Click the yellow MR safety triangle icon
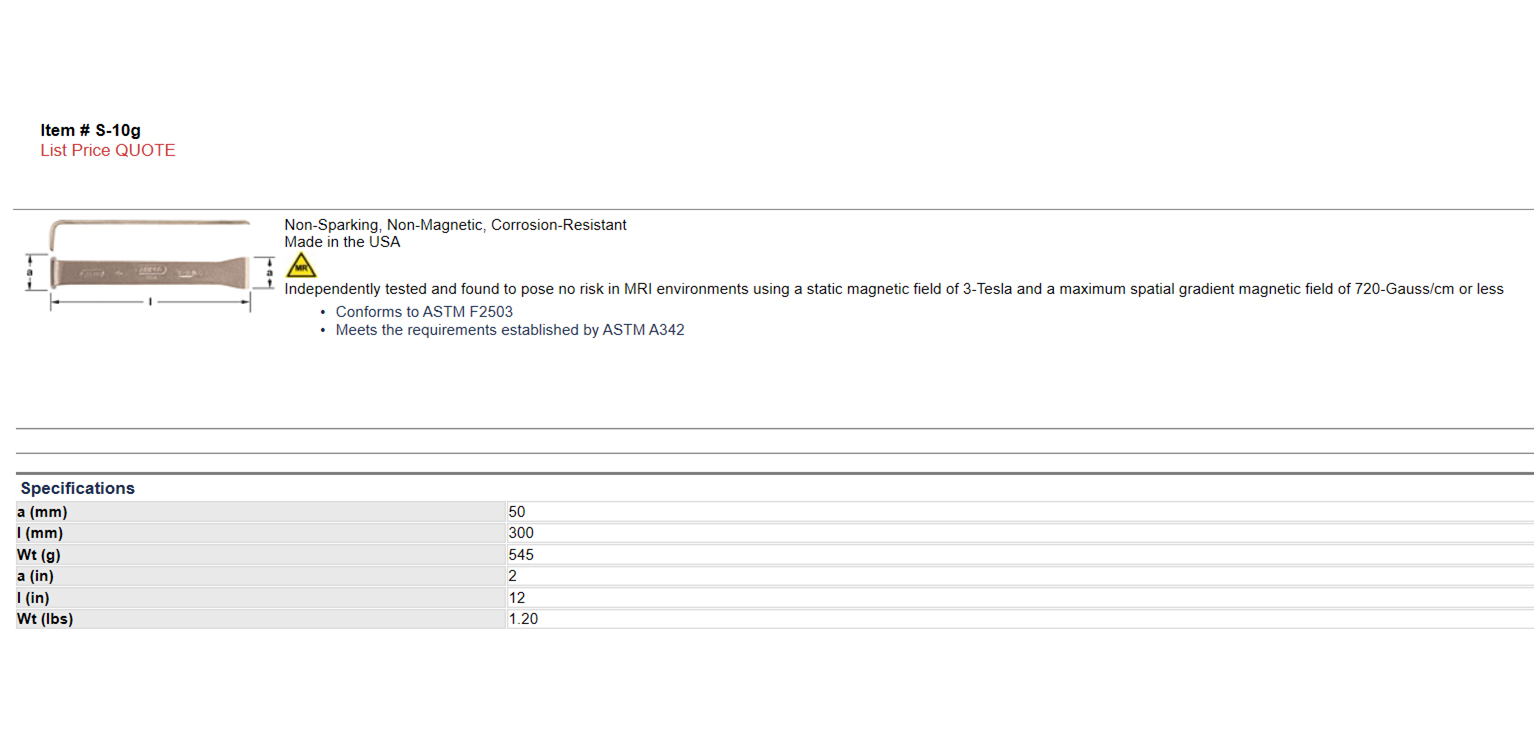The width and height of the screenshot is (1534, 742). tap(300, 266)
